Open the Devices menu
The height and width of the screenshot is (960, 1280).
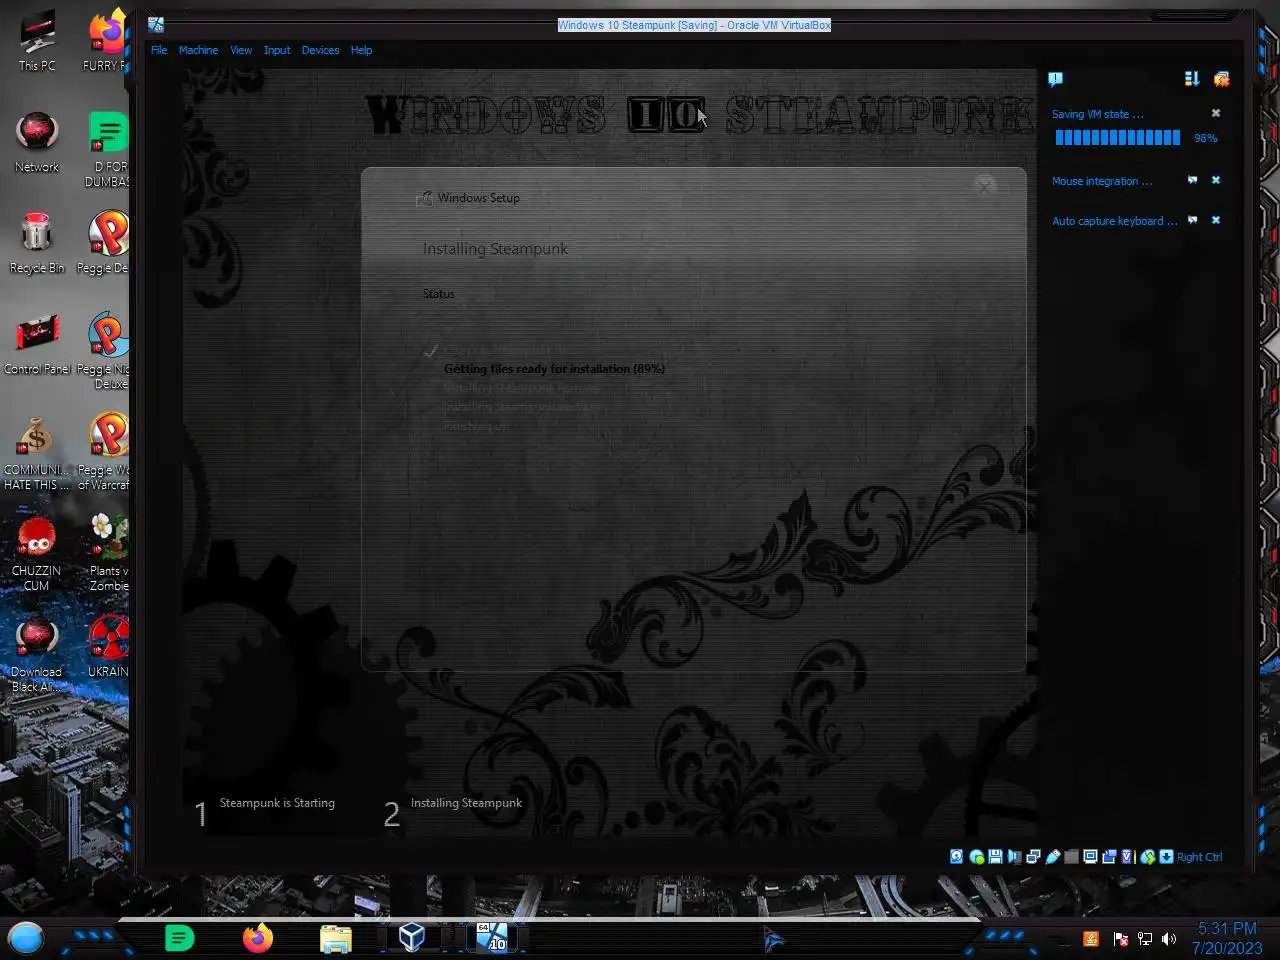click(320, 50)
